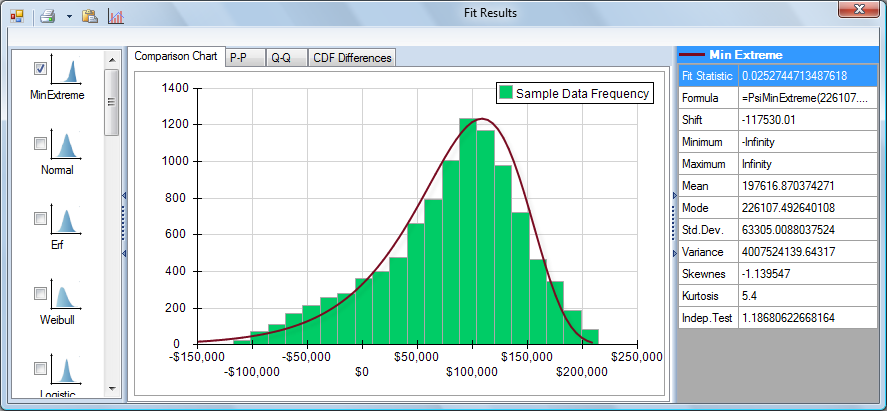Screen dimensions: 887x411
Task: Uncheck the MinExtreme distribution checkbox
Action: click(41, 69)
